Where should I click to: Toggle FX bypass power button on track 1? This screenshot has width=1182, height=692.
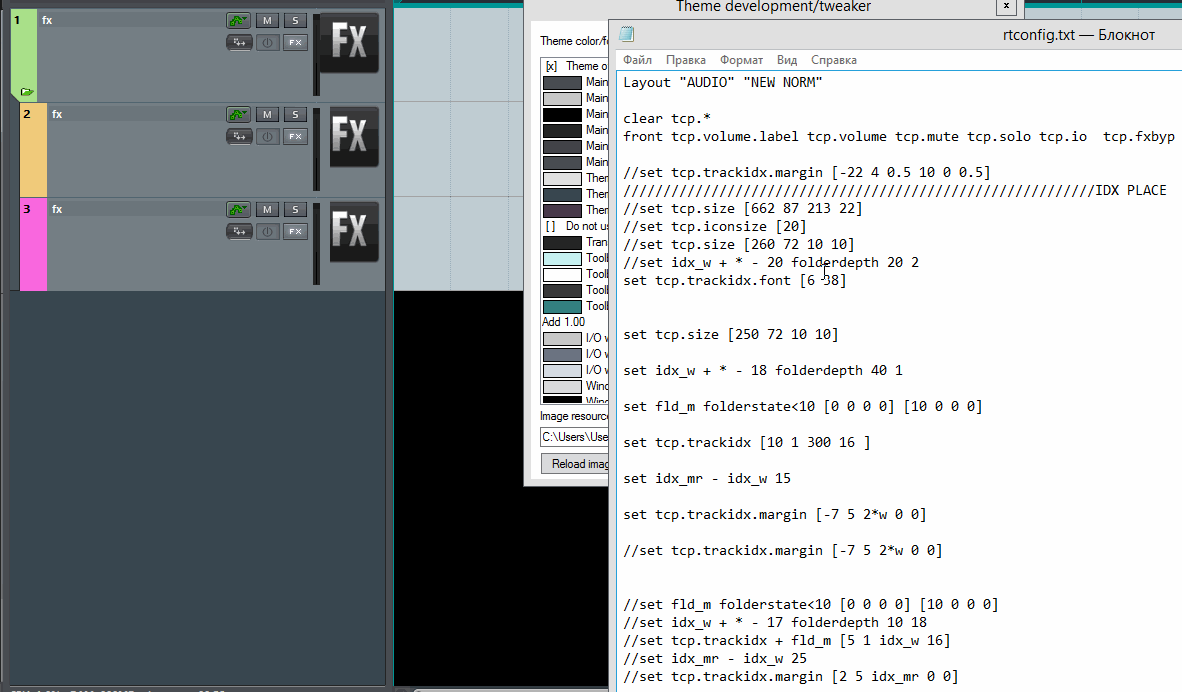pyautogui.click(x=267, y=42)
